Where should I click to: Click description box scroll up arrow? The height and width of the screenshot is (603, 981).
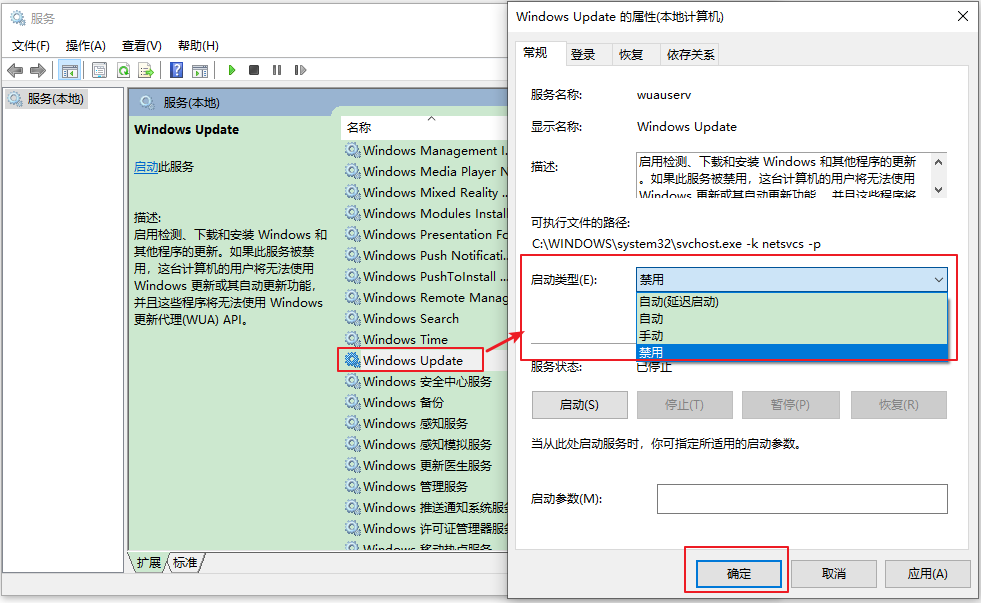tap(938, 162)
